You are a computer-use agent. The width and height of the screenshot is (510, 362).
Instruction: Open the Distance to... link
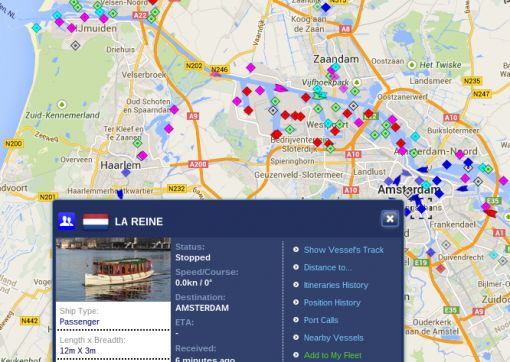[327, 268]
